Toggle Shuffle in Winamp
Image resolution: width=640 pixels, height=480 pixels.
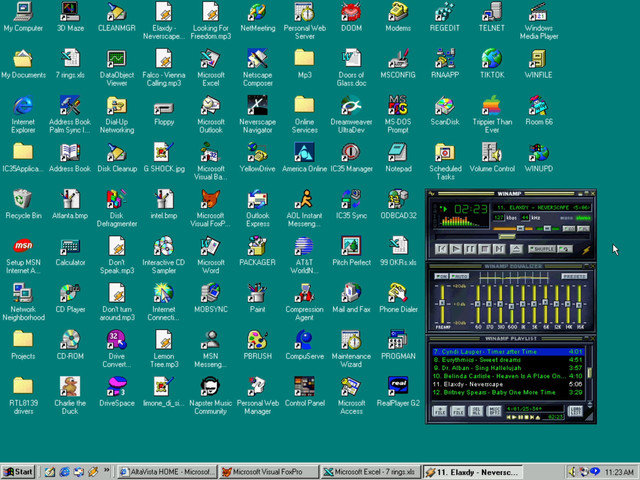(543, 248)
